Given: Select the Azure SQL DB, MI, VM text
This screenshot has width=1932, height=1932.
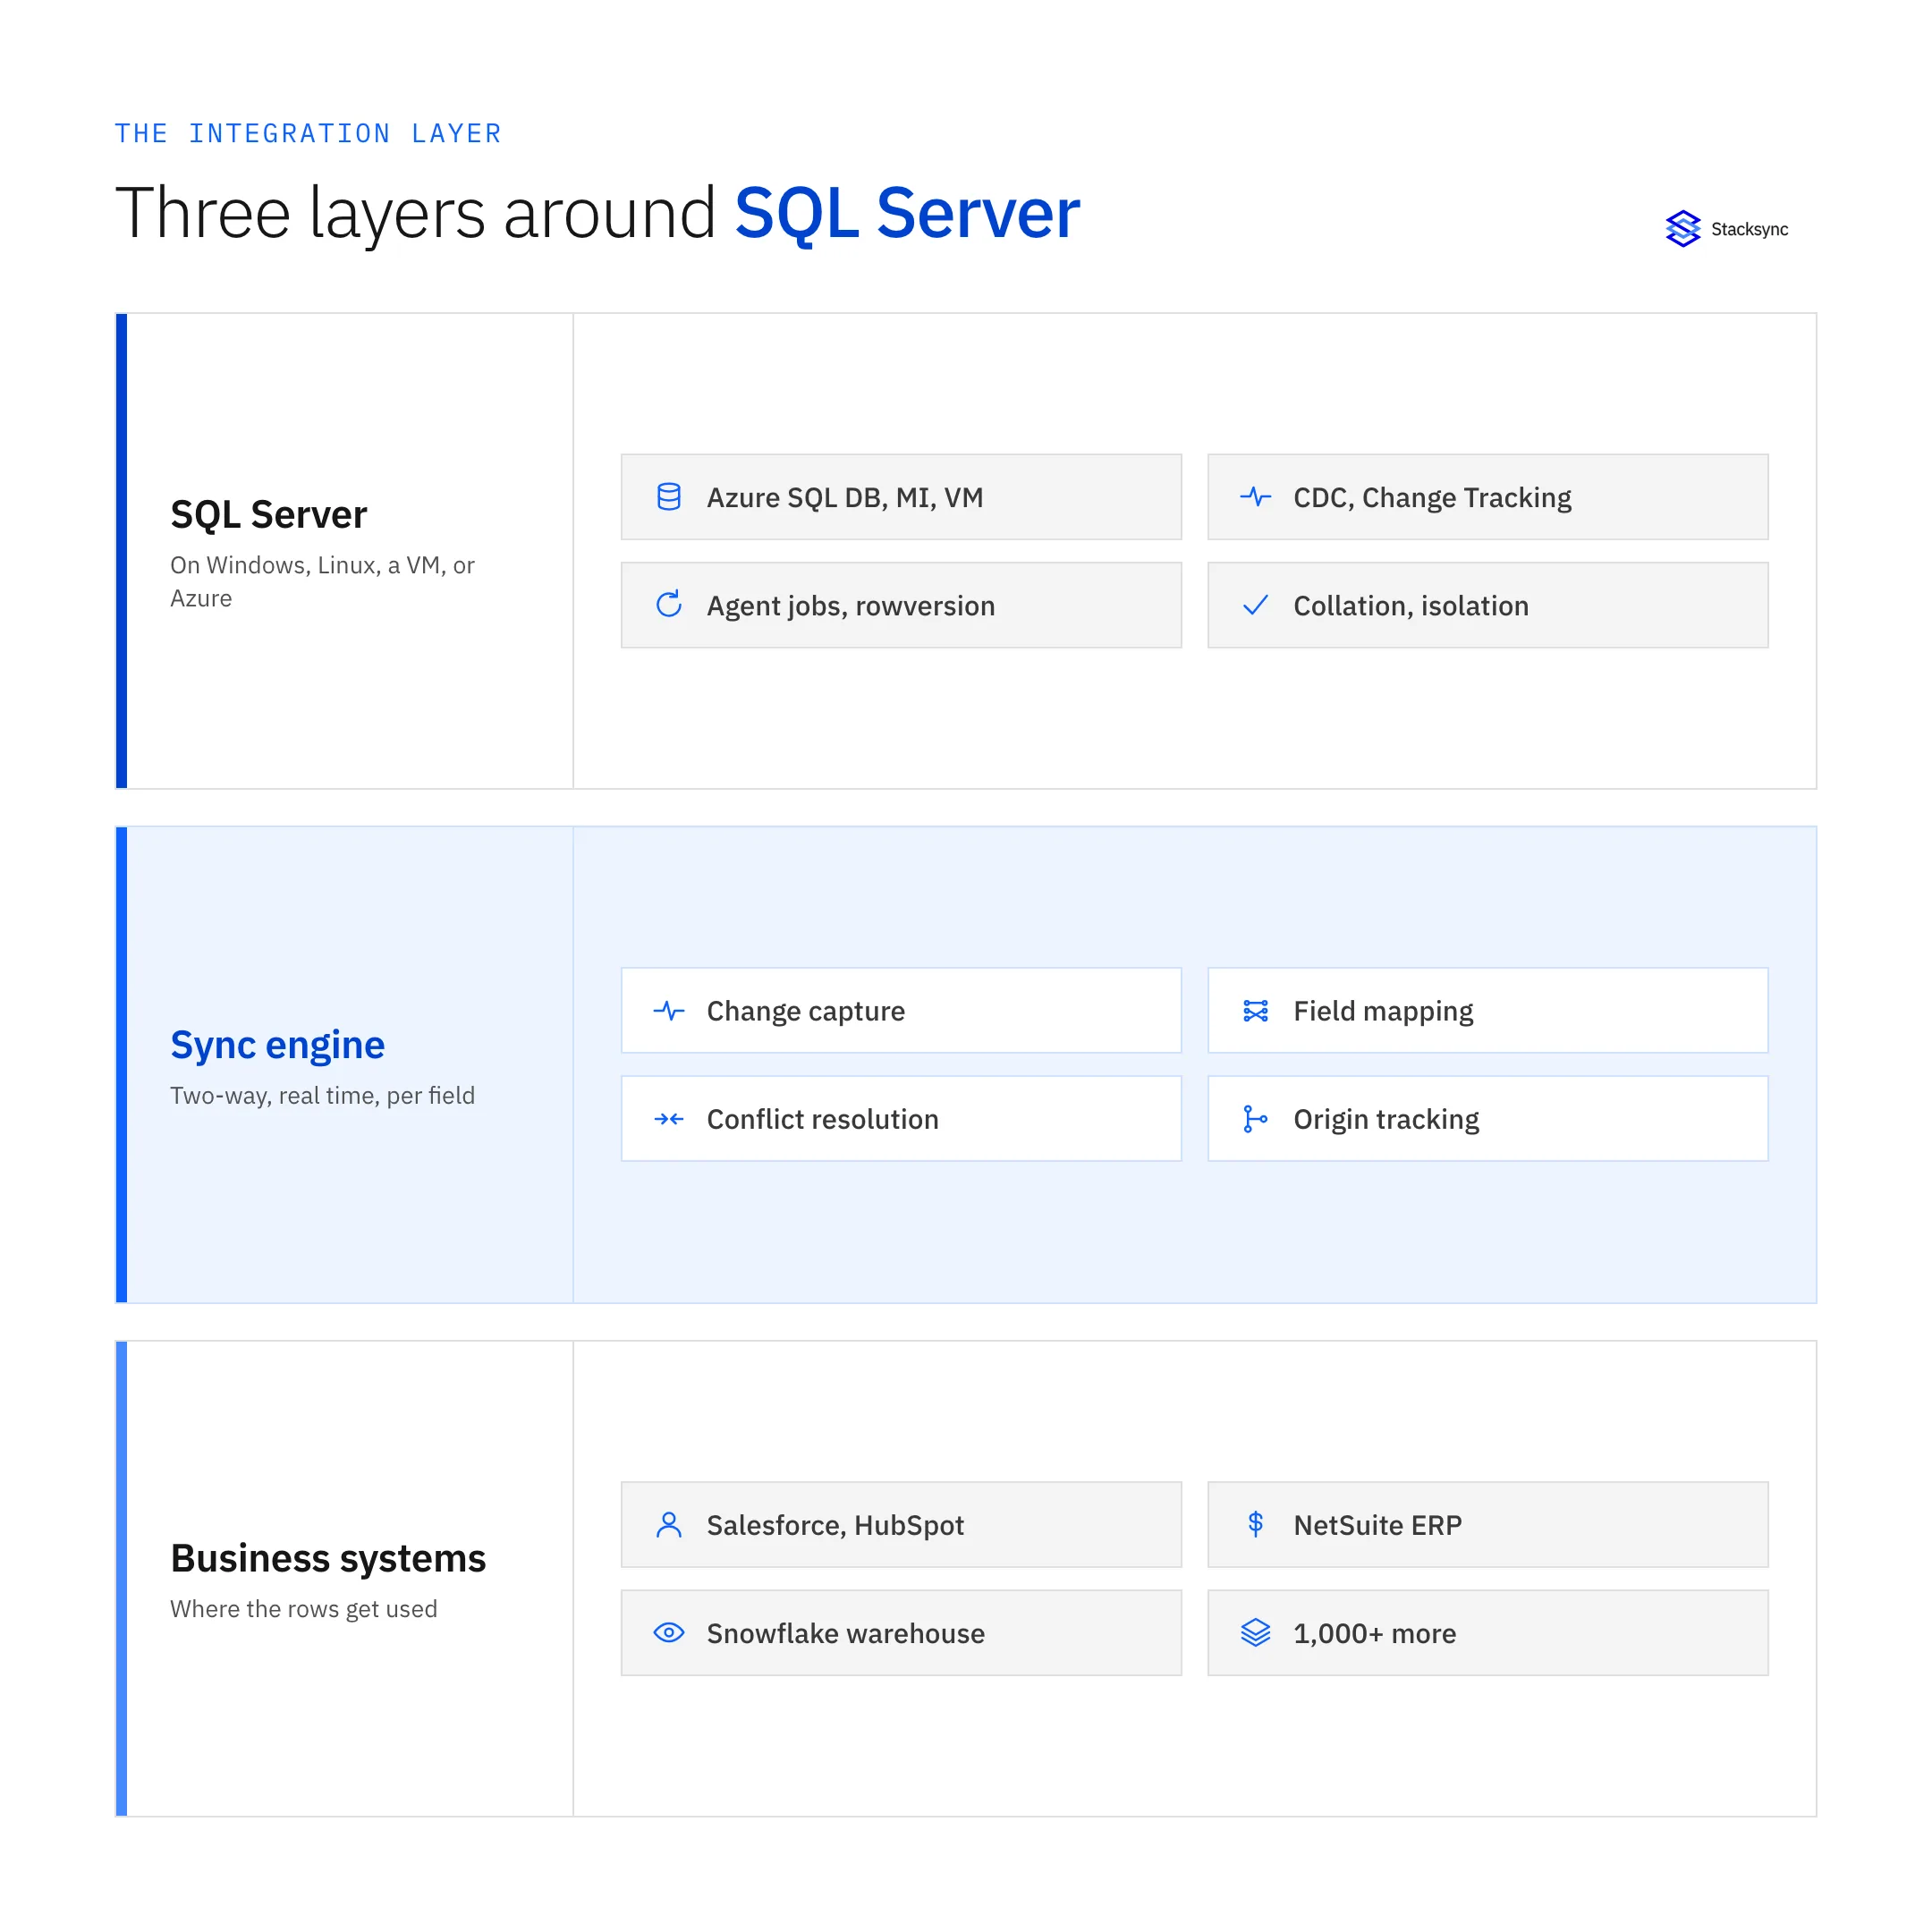Looking at the screenshot, I should coord(845,498).
